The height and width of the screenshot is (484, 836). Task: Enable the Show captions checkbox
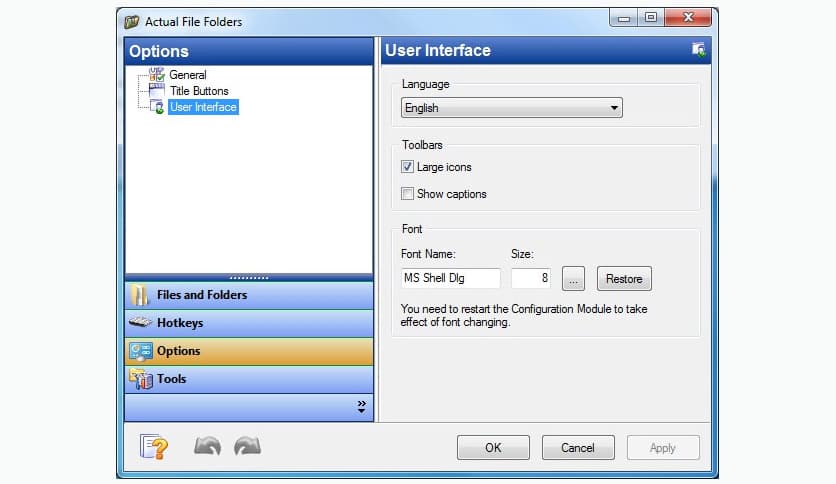pos(407,193)
